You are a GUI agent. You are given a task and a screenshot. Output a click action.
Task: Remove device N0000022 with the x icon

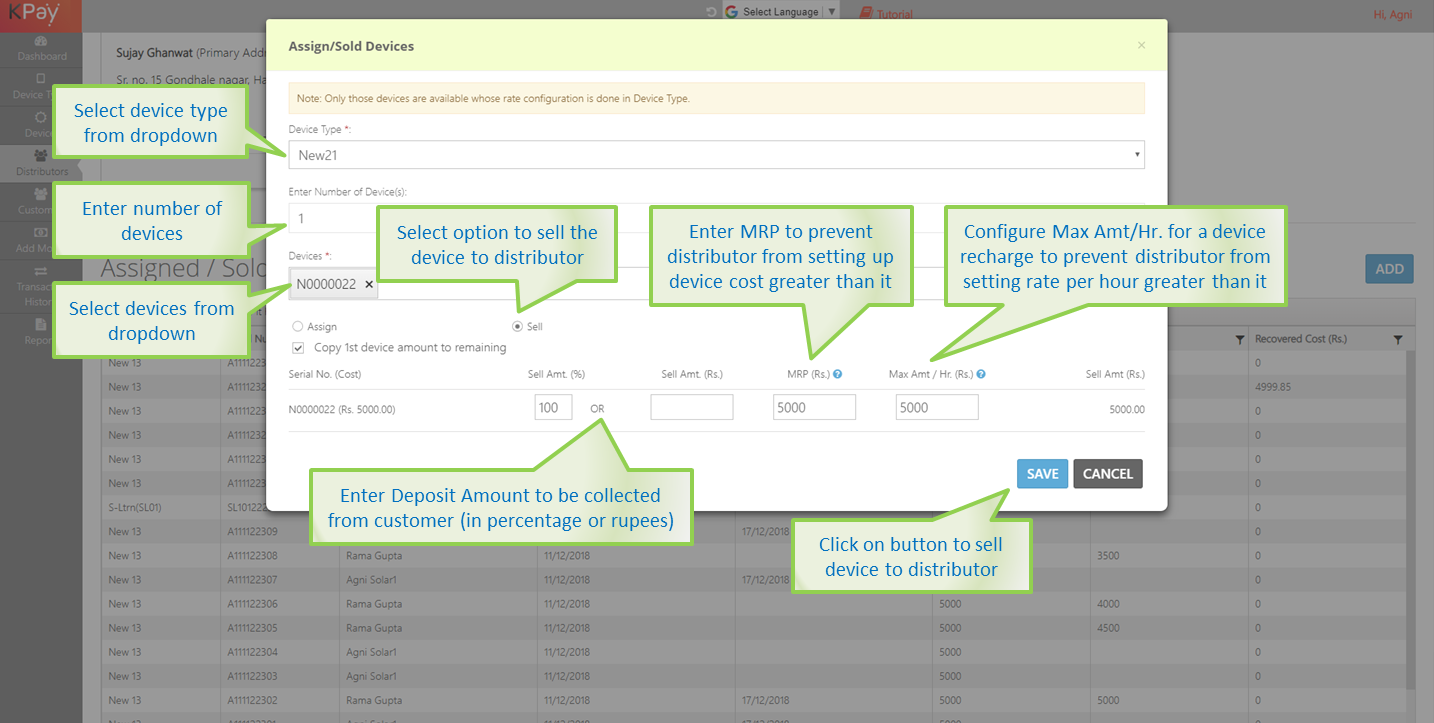(x=369, y=285)
